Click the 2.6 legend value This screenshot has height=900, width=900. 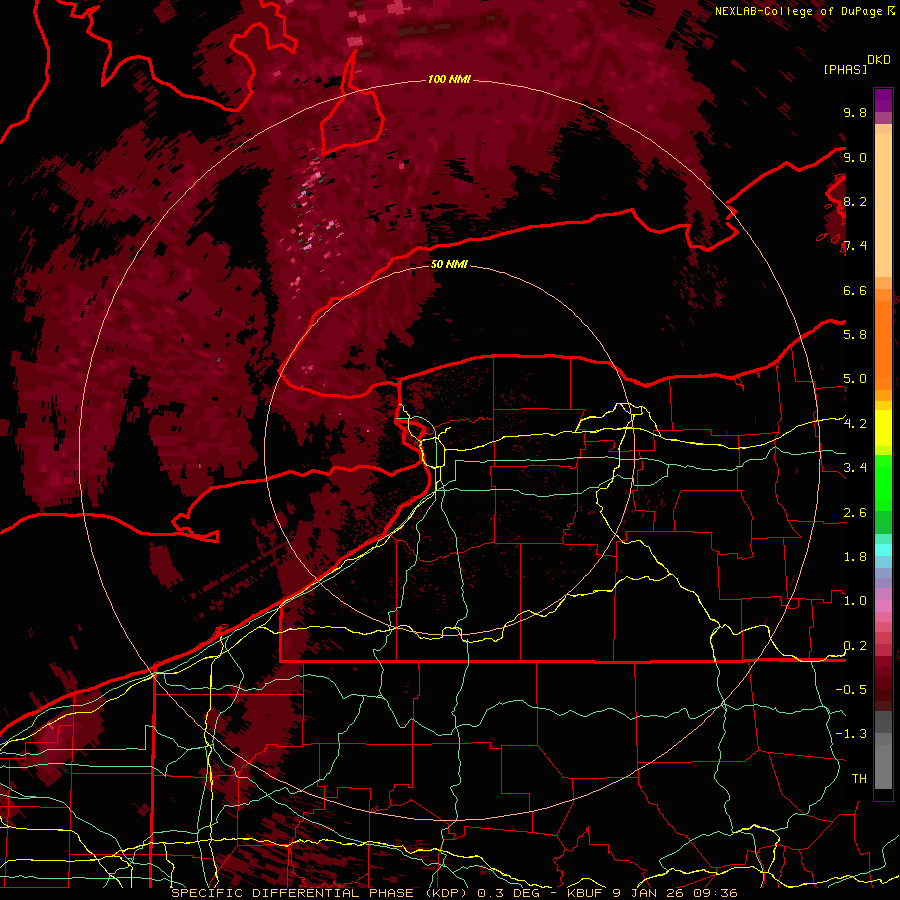[855, 513]
